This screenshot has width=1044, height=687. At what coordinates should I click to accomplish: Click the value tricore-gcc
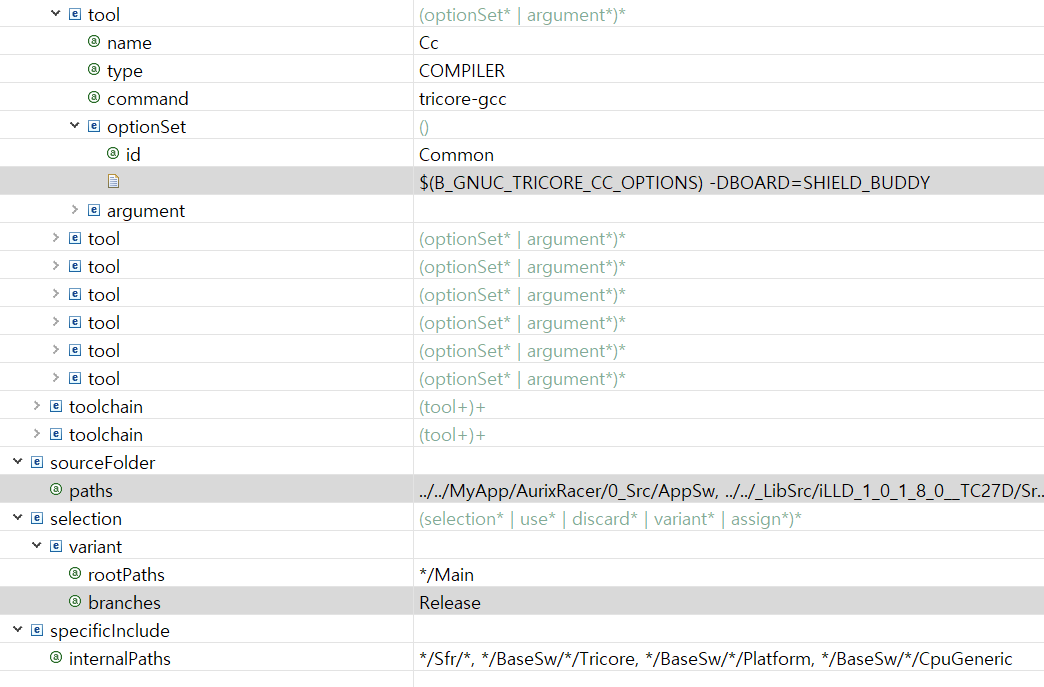coord(463,99)
